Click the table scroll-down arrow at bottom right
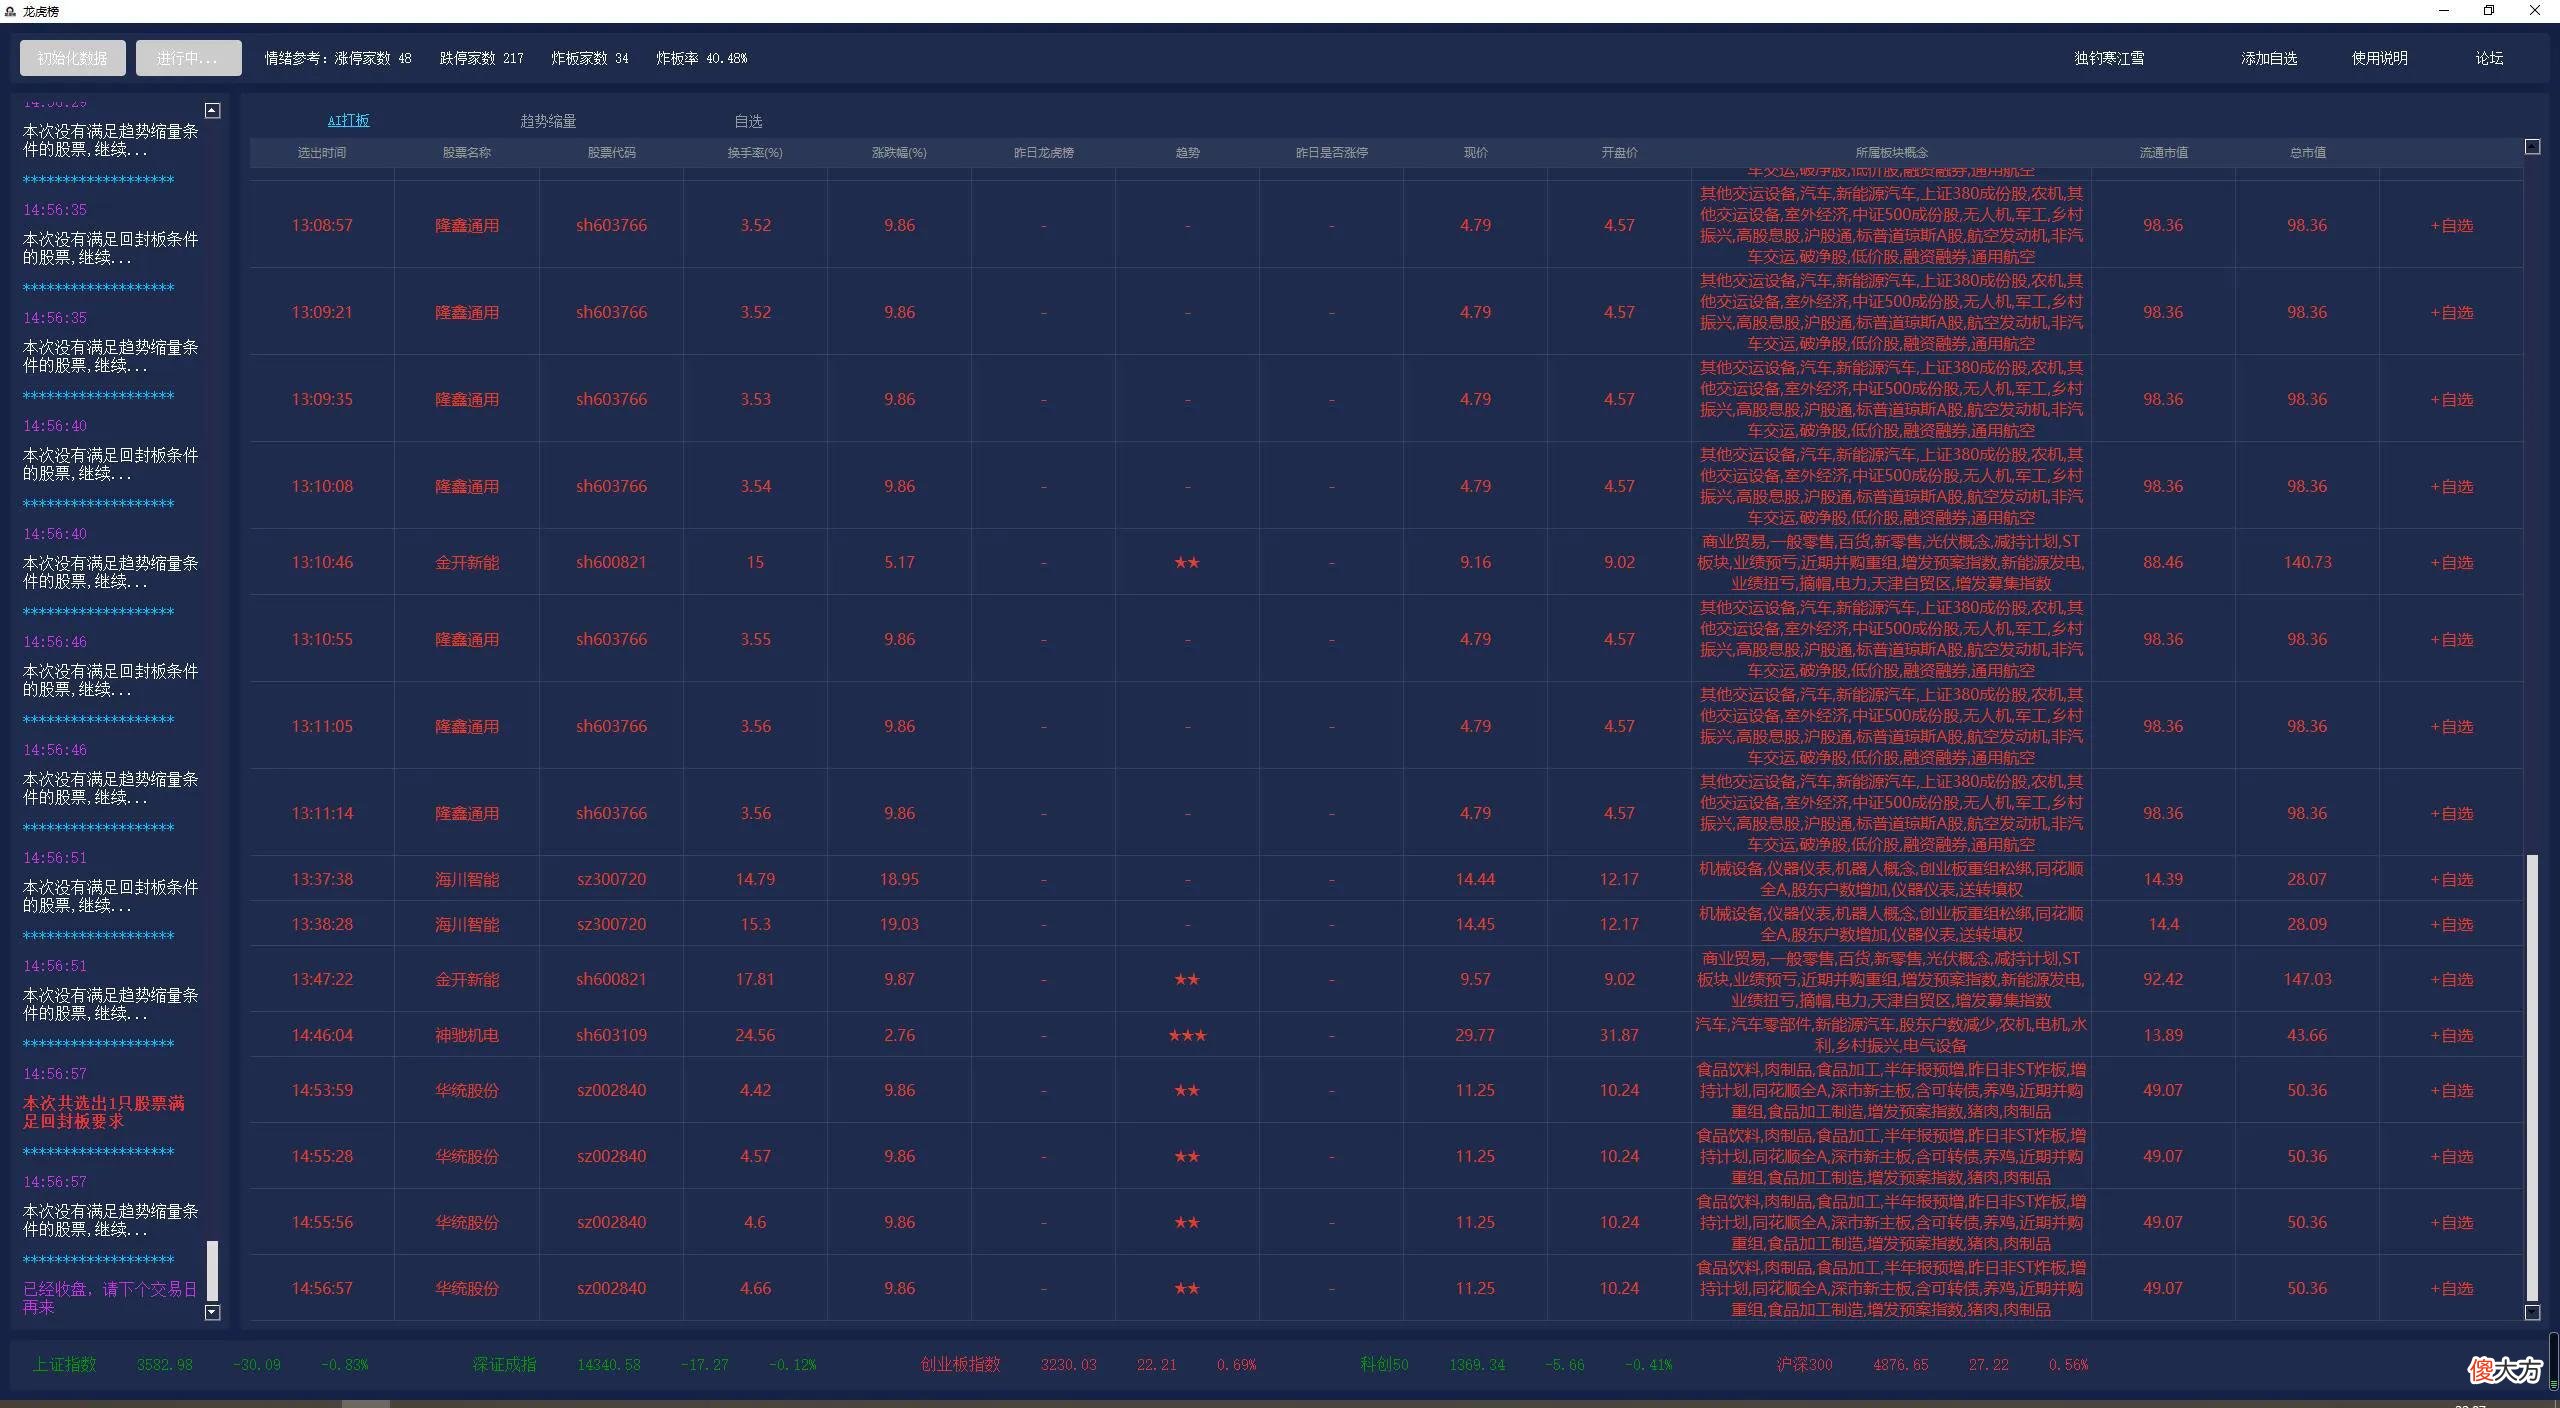 2532,1312
